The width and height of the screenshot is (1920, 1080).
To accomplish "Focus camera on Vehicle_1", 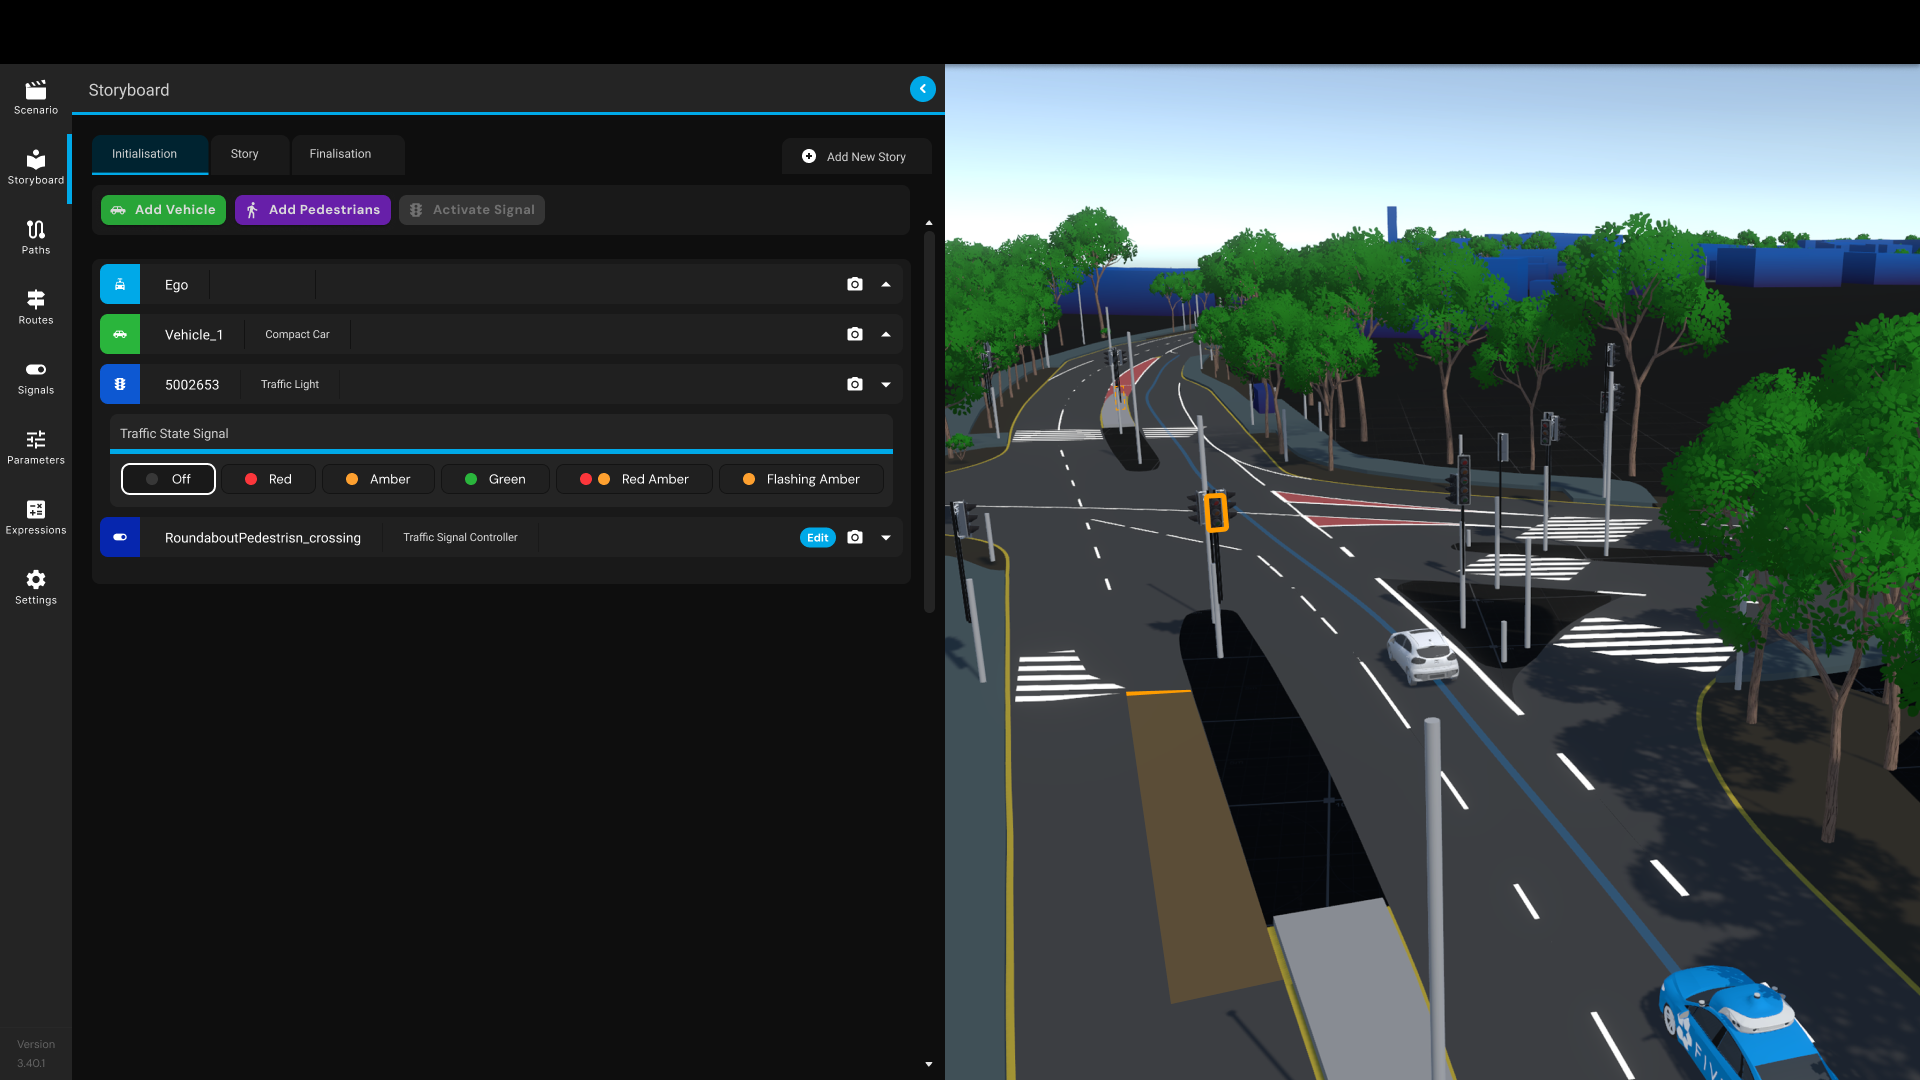I will [854, 334].
